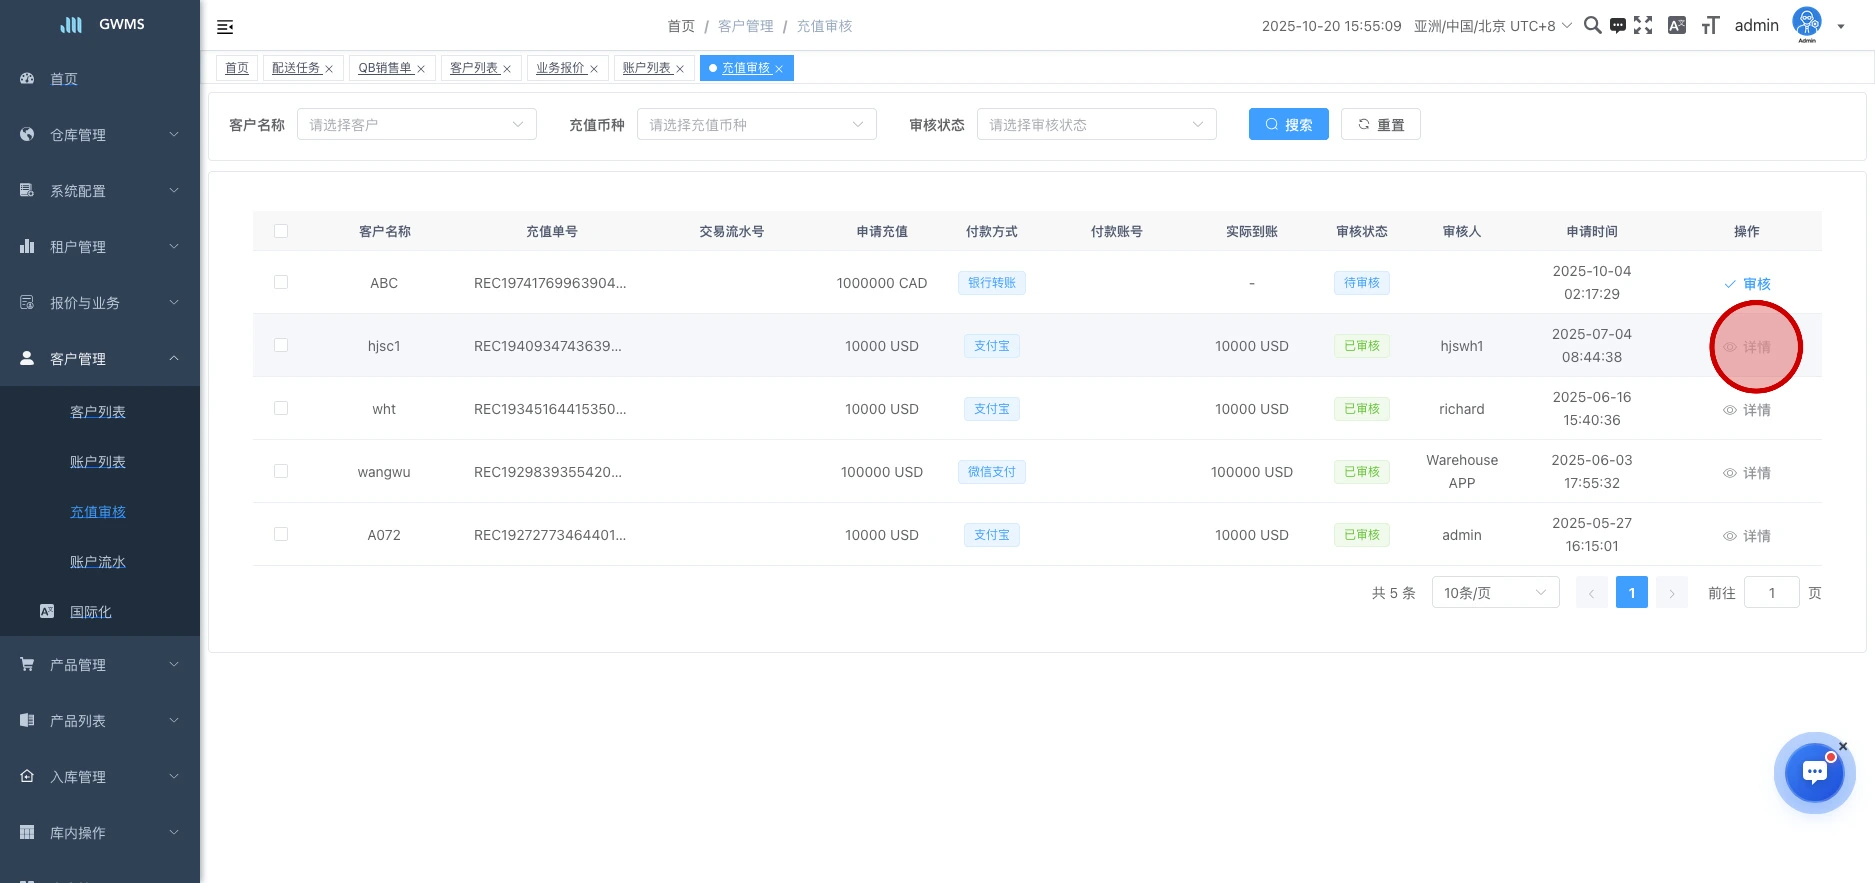Open the floating chat assistant button
The height and width of the screenshot is (883, 1875).
tap(1814, 773)
